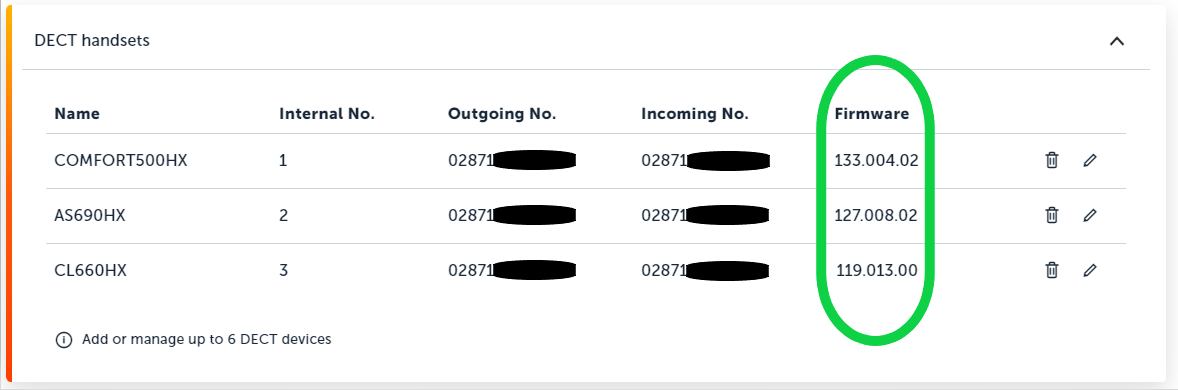This screenshot has height=390, width=1178.
Task: Edit the CL660HX handset entry
Action: [x=1089, y=270]
